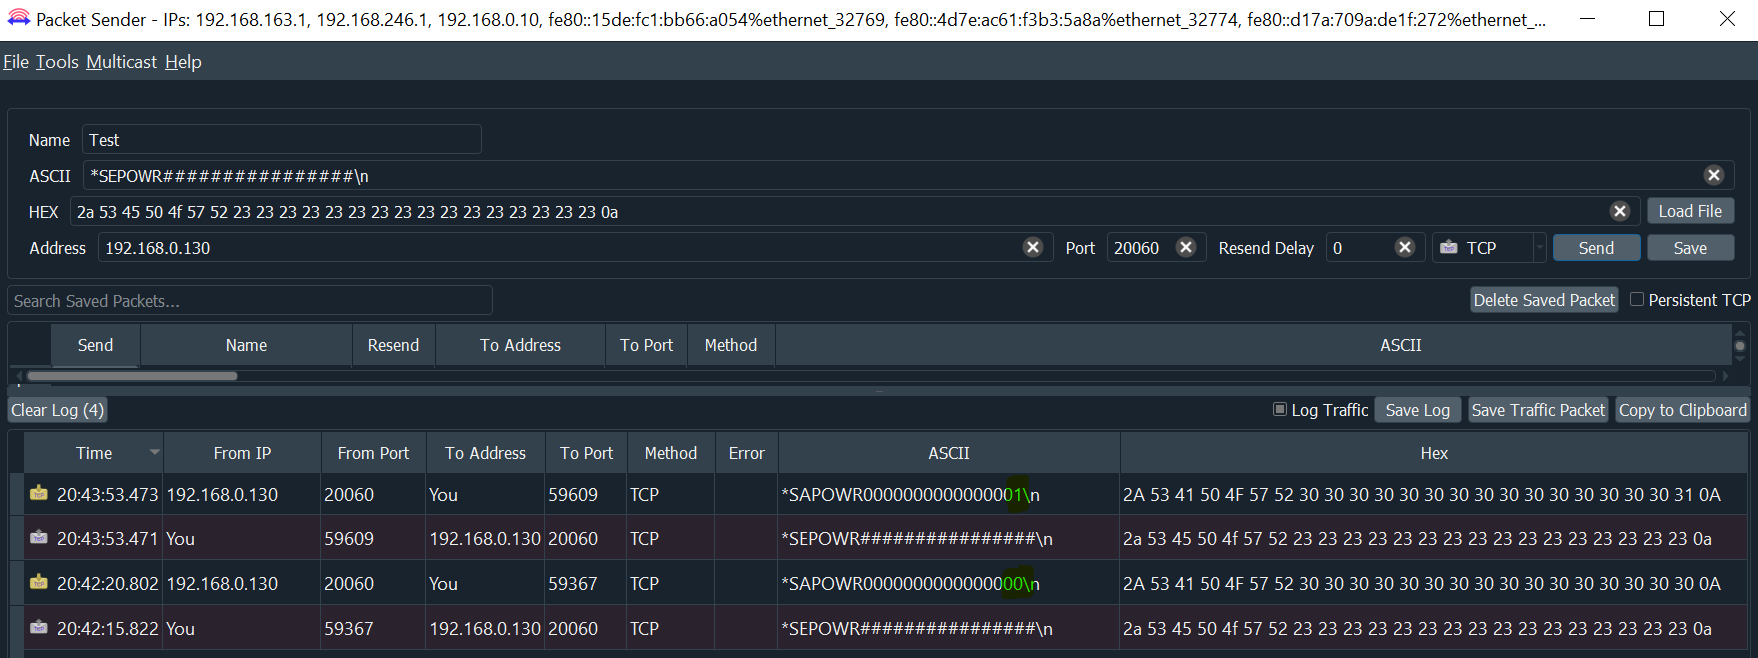Click Copy to Clipboard button
This screenshot has height=658, width=1758.
pyautogui.click(x=1682, y=410)
